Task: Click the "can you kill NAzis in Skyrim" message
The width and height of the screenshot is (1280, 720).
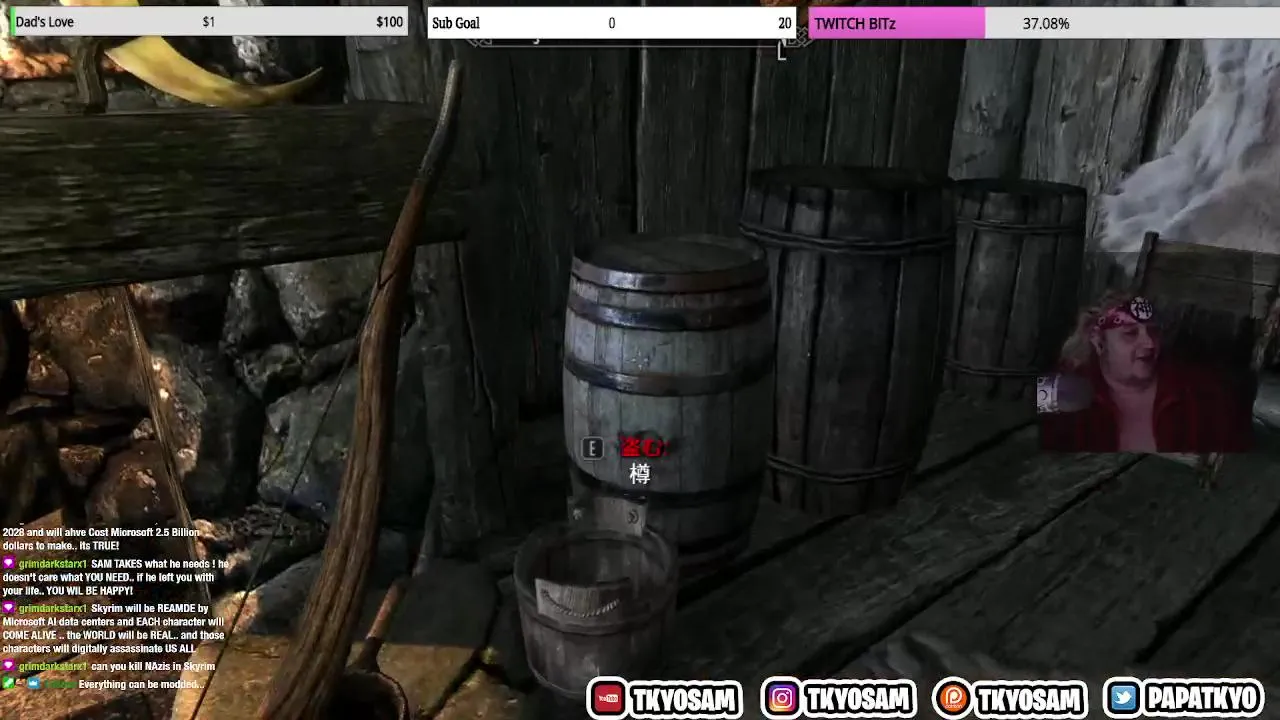Action: tap(153, 666)
